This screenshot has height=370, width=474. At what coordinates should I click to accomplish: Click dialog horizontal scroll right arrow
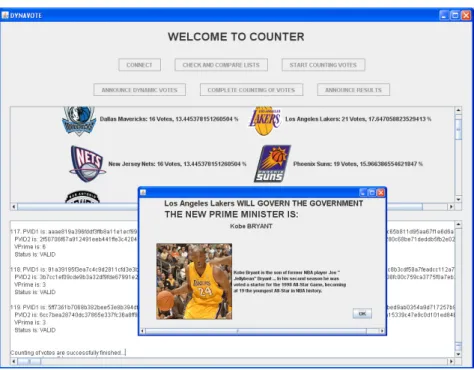tap(382, 331)
